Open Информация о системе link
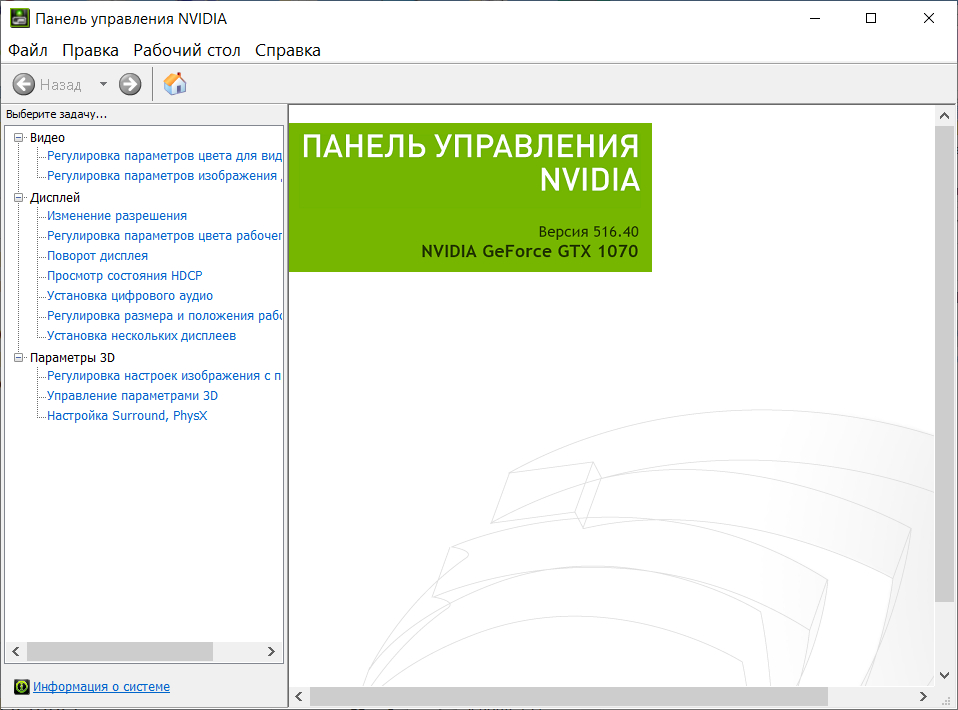The width and height of the screenshot is (958, 710). coord(101,687)
